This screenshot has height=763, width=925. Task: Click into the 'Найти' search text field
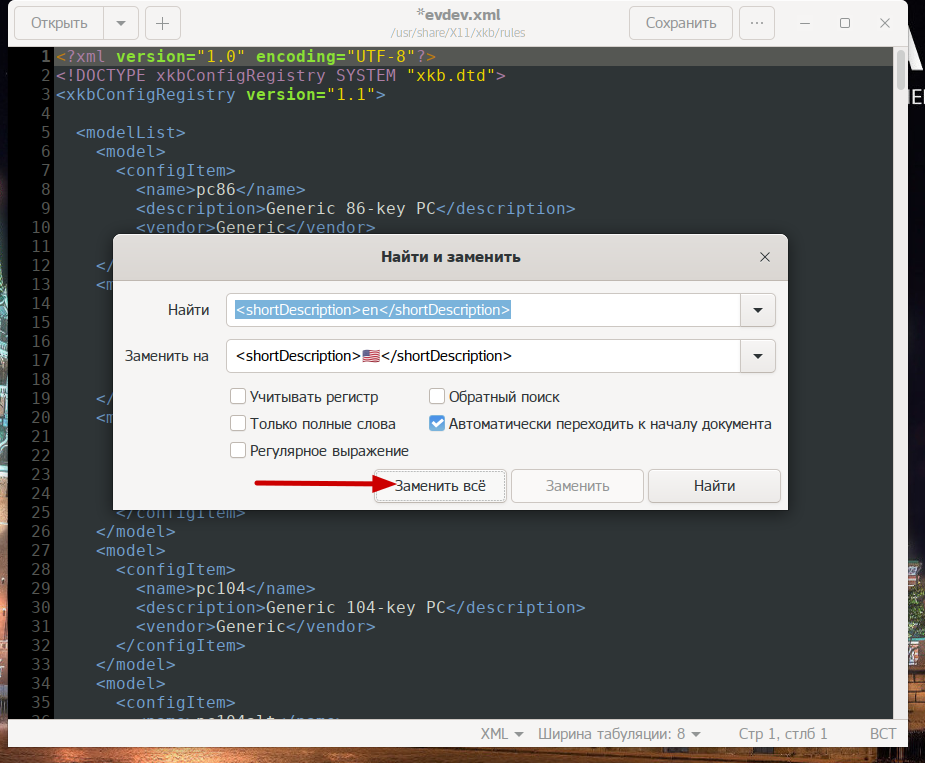(483, 310)
